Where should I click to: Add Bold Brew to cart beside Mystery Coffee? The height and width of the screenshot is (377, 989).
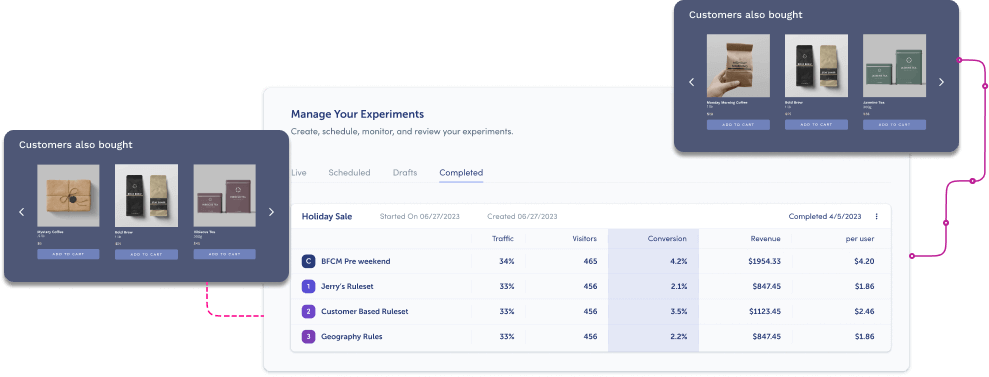pyautogui.click(x=146, y=254)
